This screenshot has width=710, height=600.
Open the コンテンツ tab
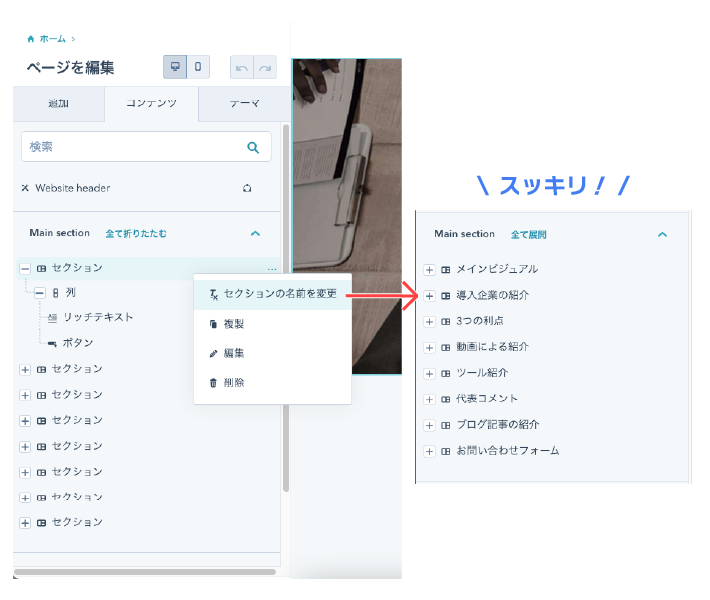click(151, 104)
